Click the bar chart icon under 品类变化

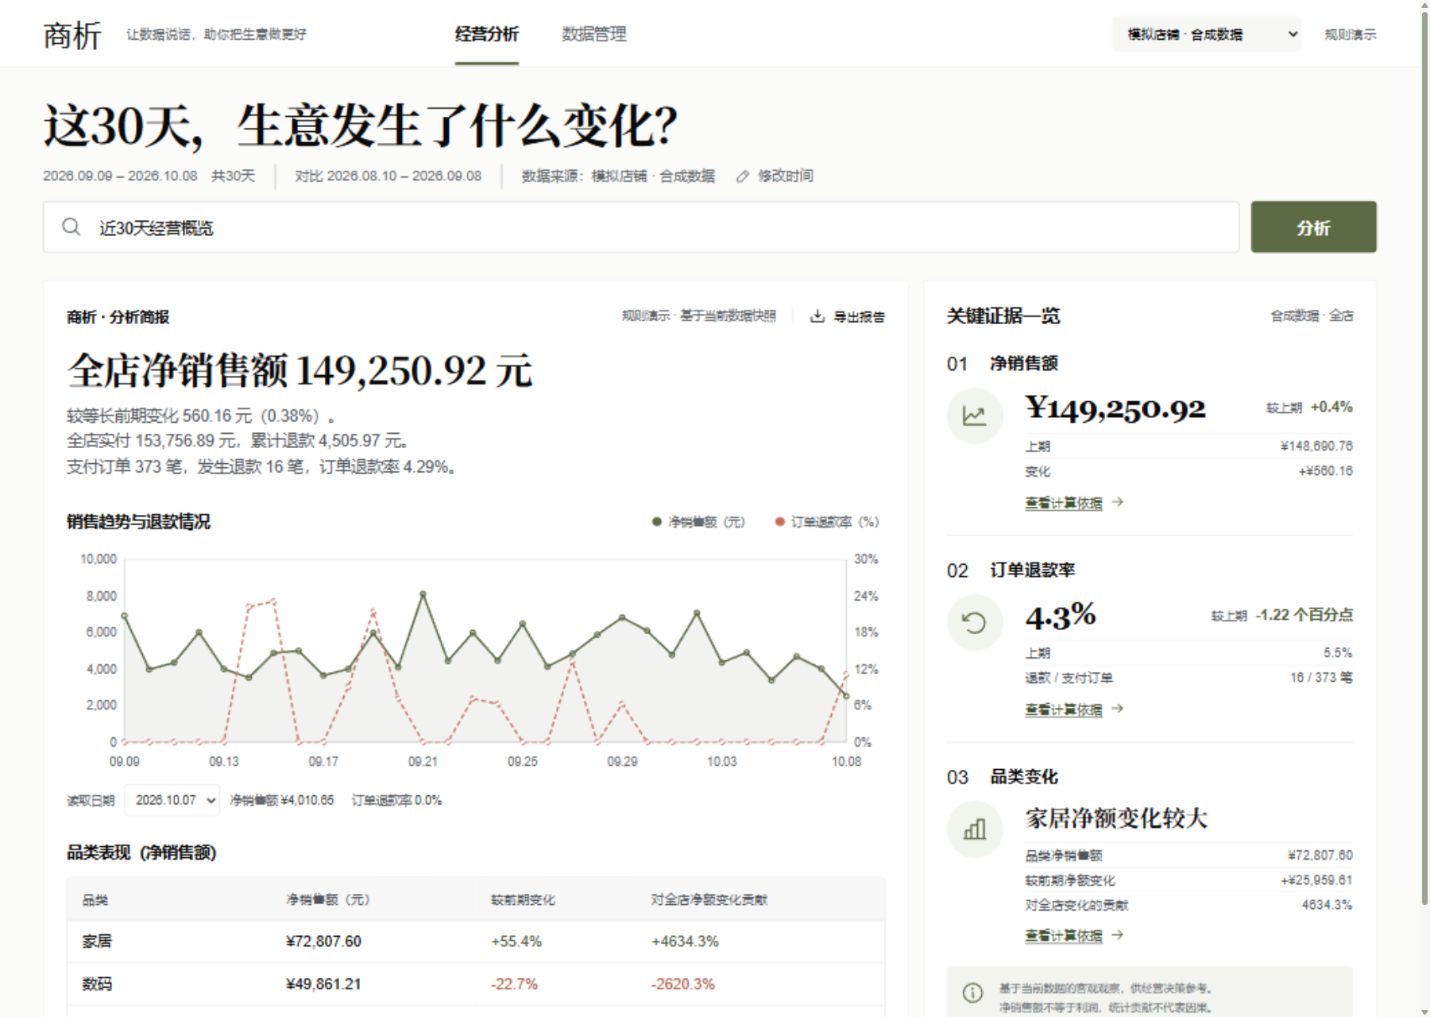click(x=974, y=829)
